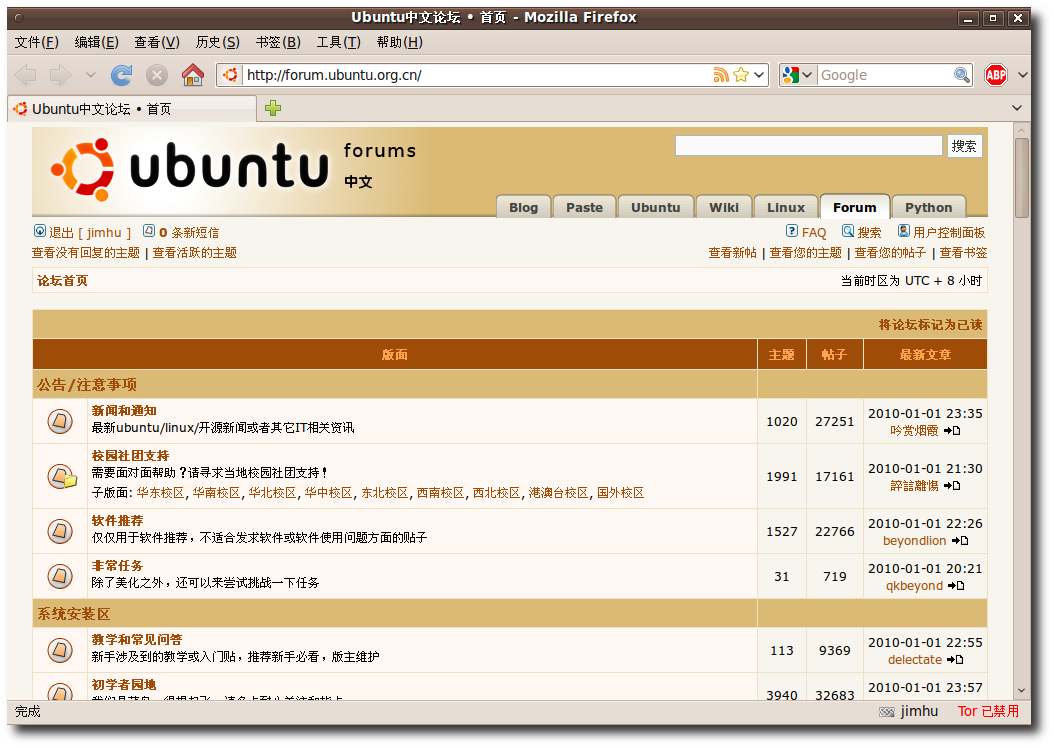The image size is (1054, 748).
Task: Click the 搜索 button beside forum search box
Action: point(964,146)
